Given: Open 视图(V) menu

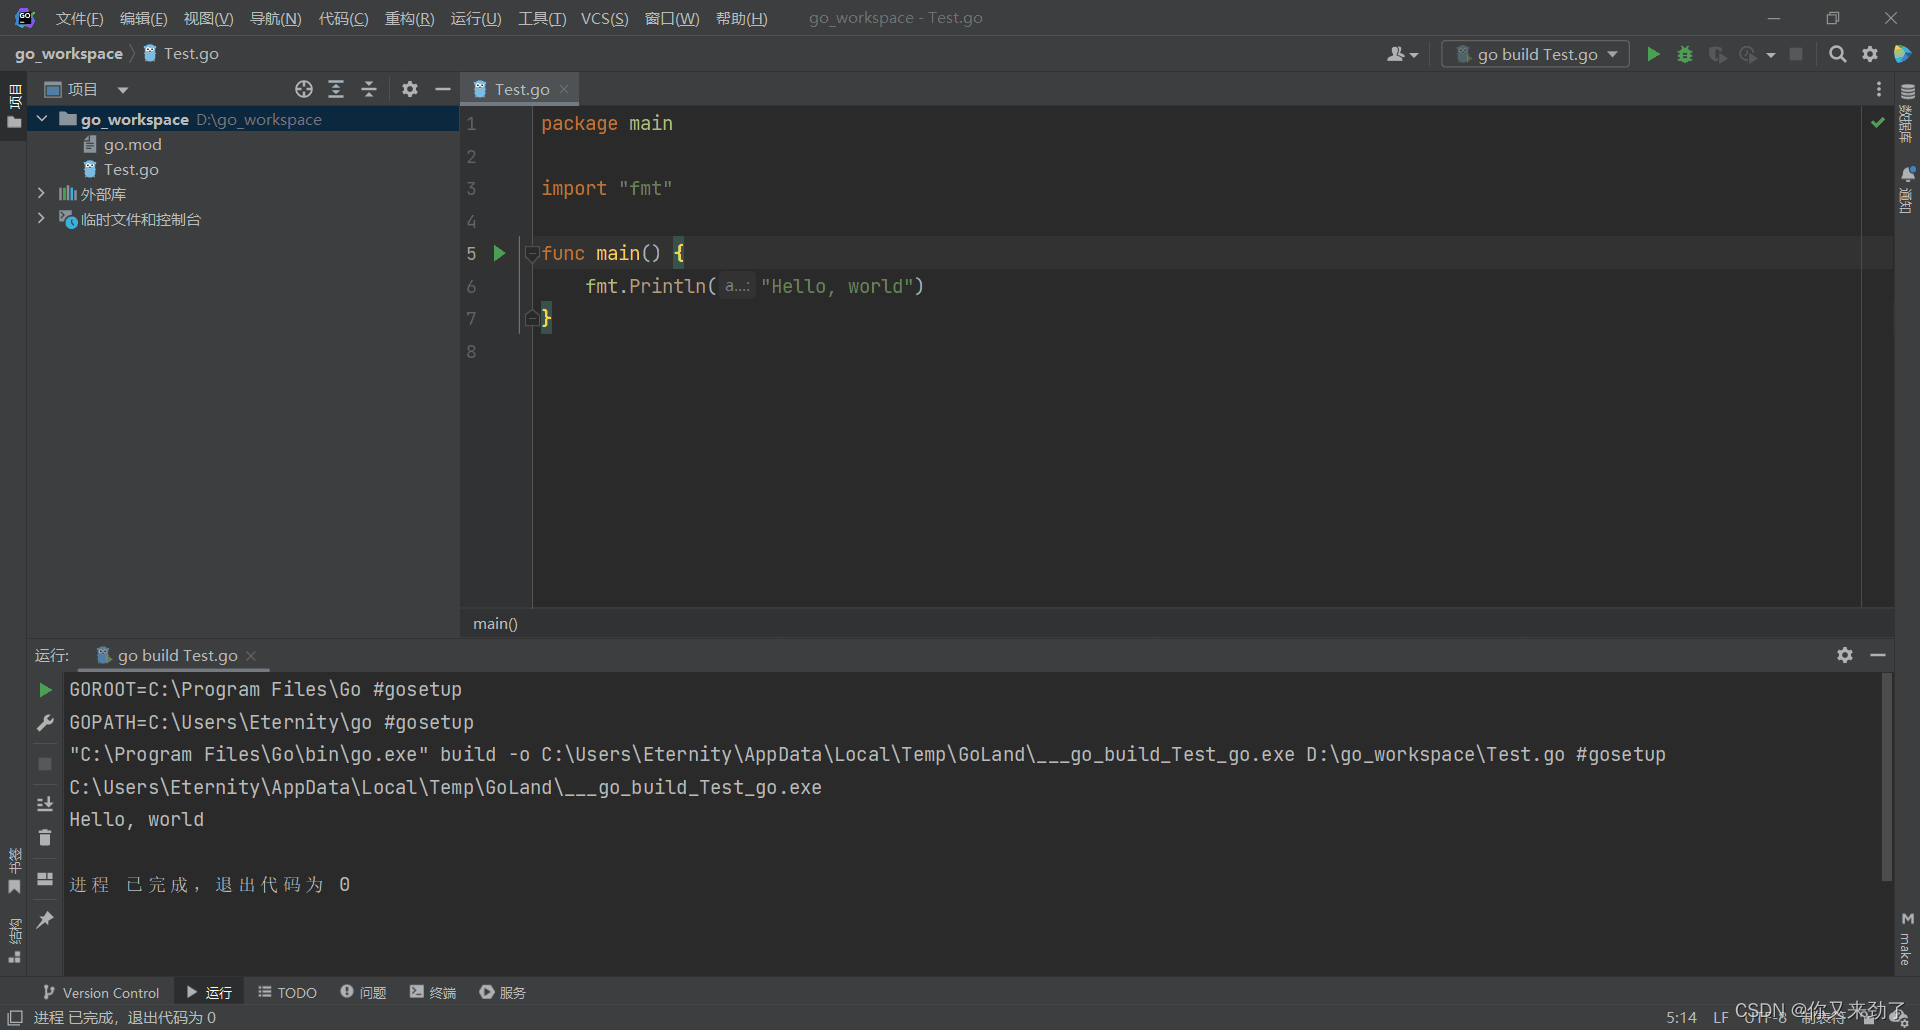Looking at the screenshot, I should coord(208,18).
